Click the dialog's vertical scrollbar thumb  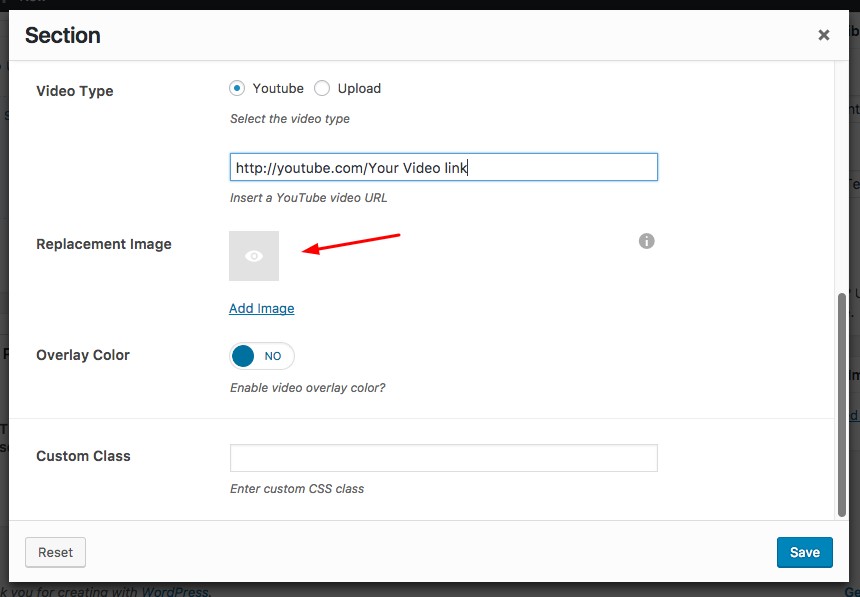point(842,405)
